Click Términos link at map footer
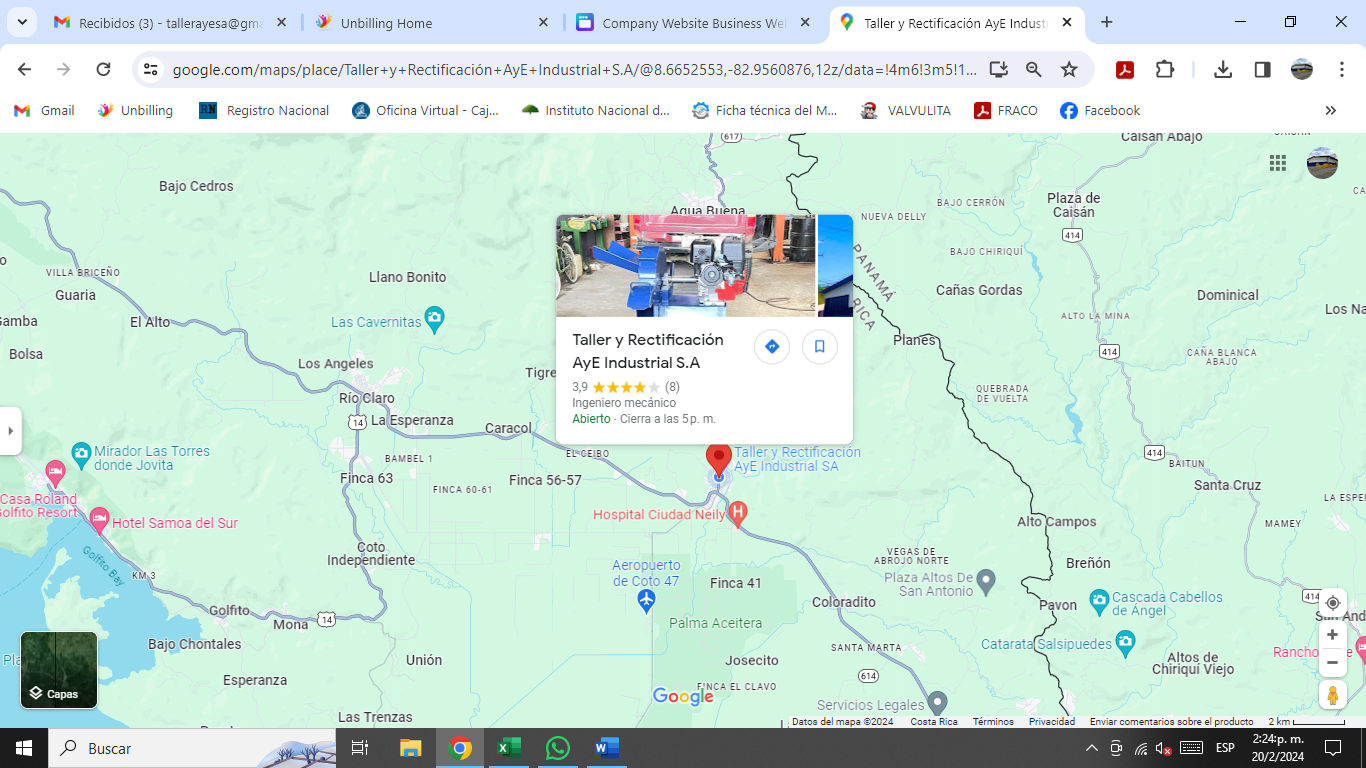 pos(993,721)
